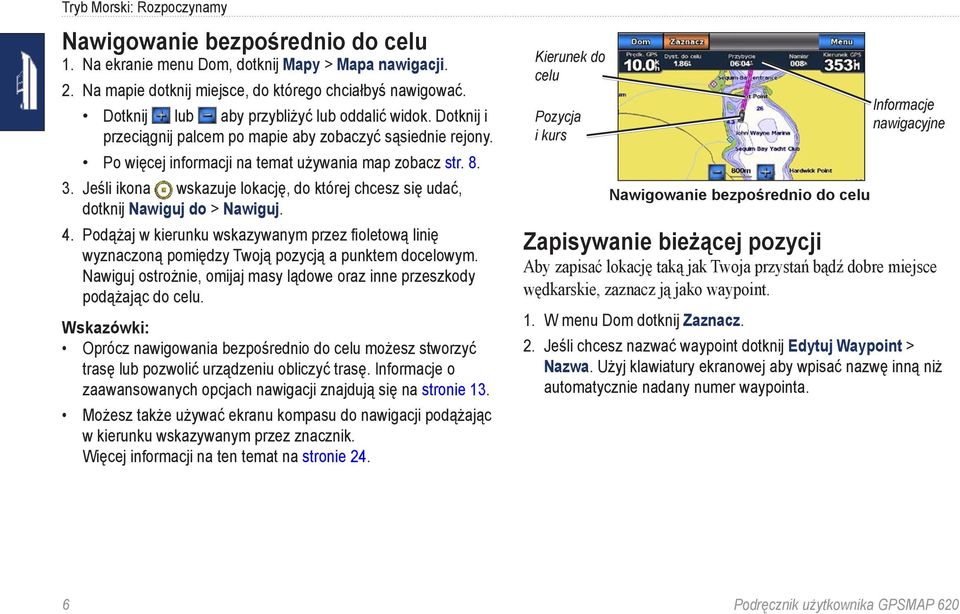Click the 'Wskazówki:' subheading
This screenshot has width=960, height=614.
tap(105, 328)
